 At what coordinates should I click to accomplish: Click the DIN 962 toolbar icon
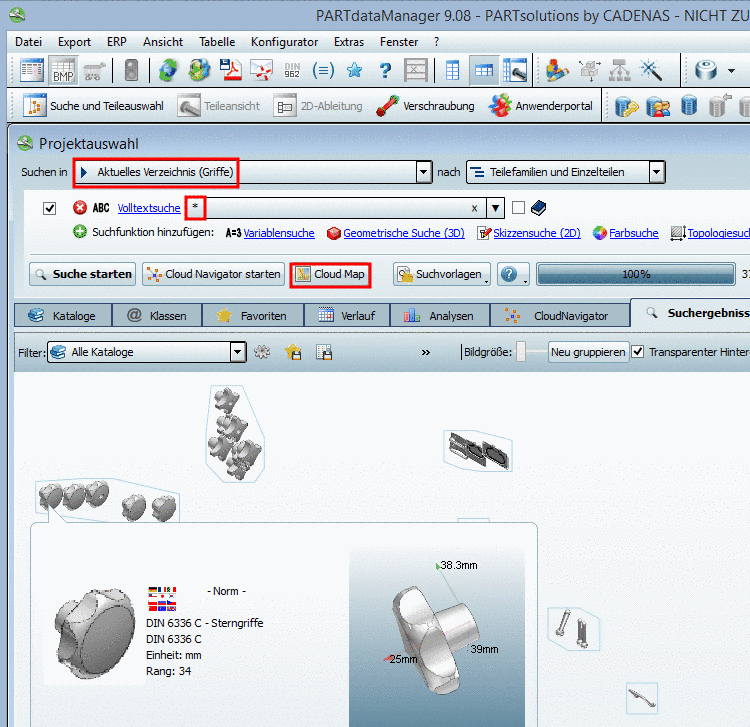[292, 71]
